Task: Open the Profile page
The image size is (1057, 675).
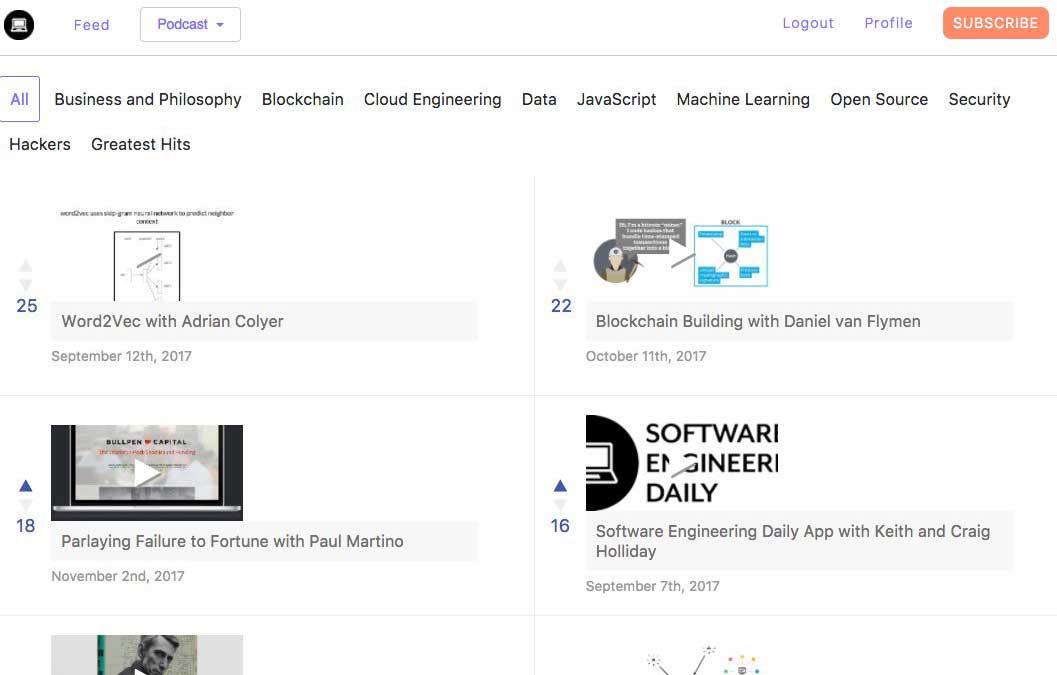Action: point(888,23)
